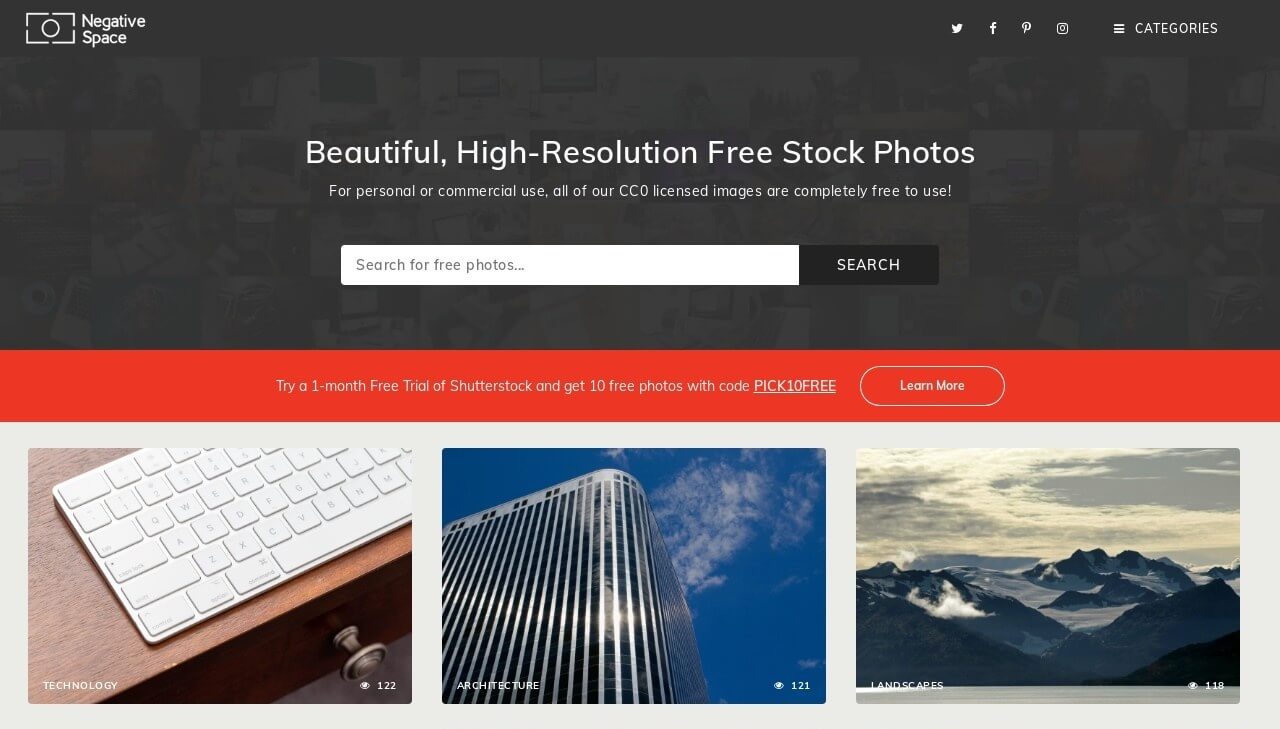The width and height of the screenshot is (1280, 729).
Task: Click the SEARCH button
Action: (869, 265)
